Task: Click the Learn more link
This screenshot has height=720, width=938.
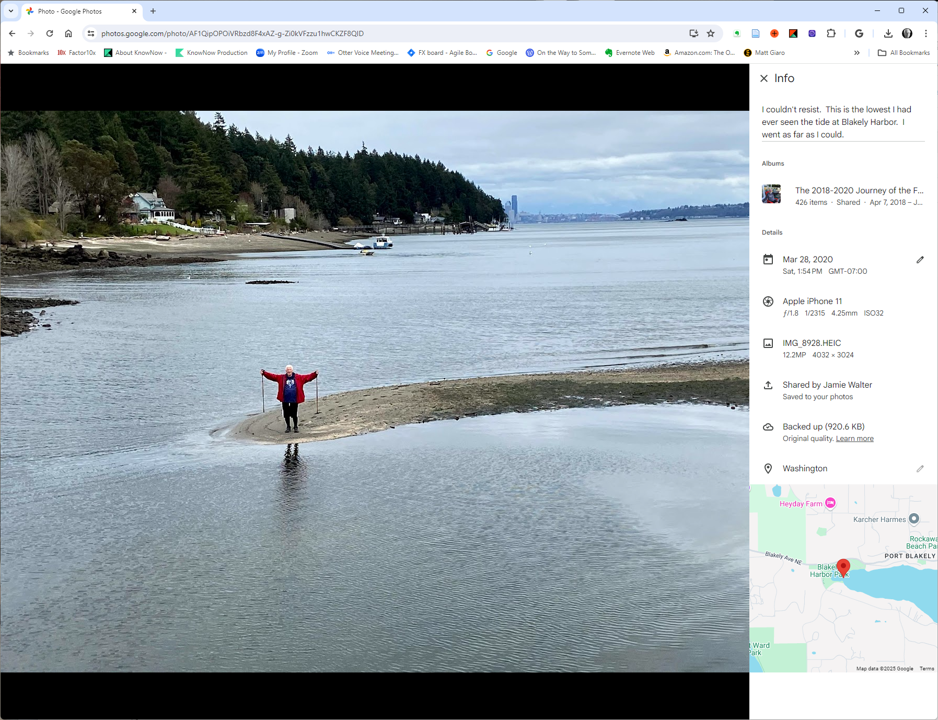Action: point(854,439)
